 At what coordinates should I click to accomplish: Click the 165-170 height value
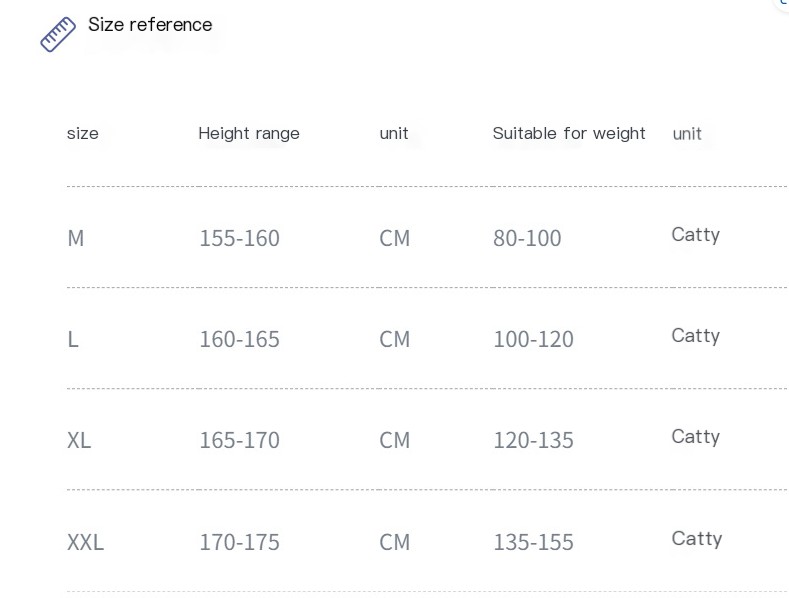pyautogui.click(x=240, y=440)
